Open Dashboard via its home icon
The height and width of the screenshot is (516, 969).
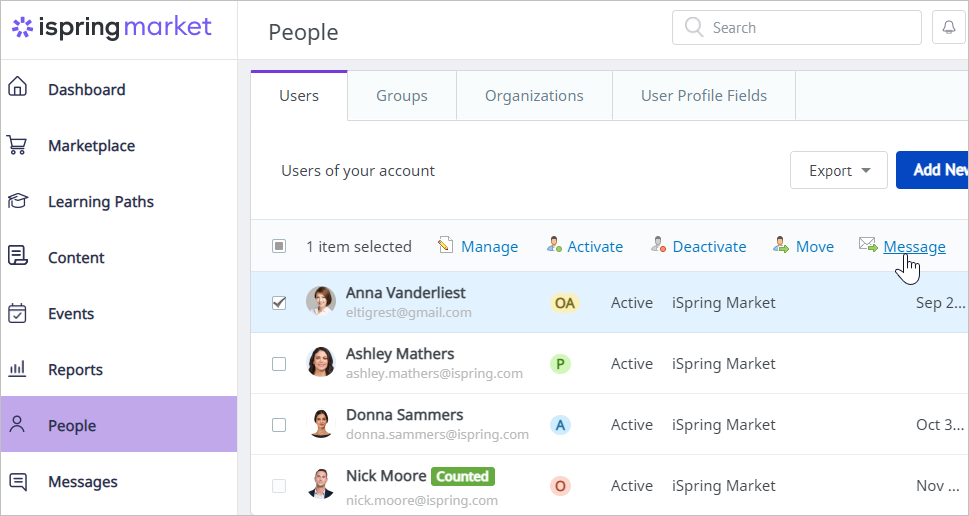pyautogui.click(x=17, y=87)
